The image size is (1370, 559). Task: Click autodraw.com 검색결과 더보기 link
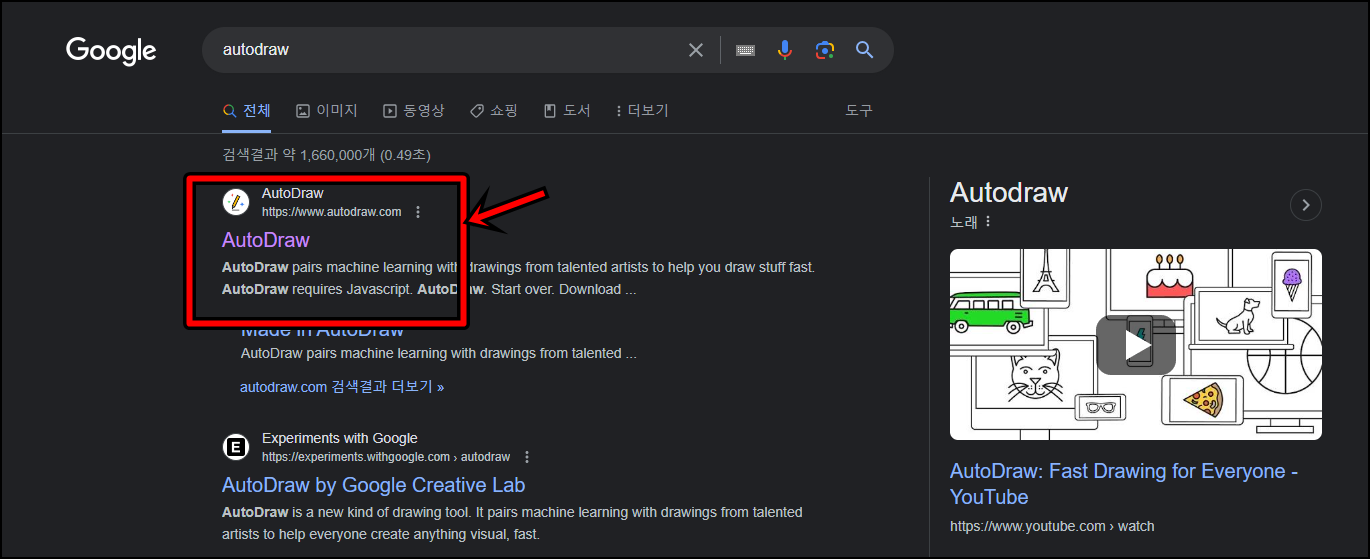(x=342, y=386)
